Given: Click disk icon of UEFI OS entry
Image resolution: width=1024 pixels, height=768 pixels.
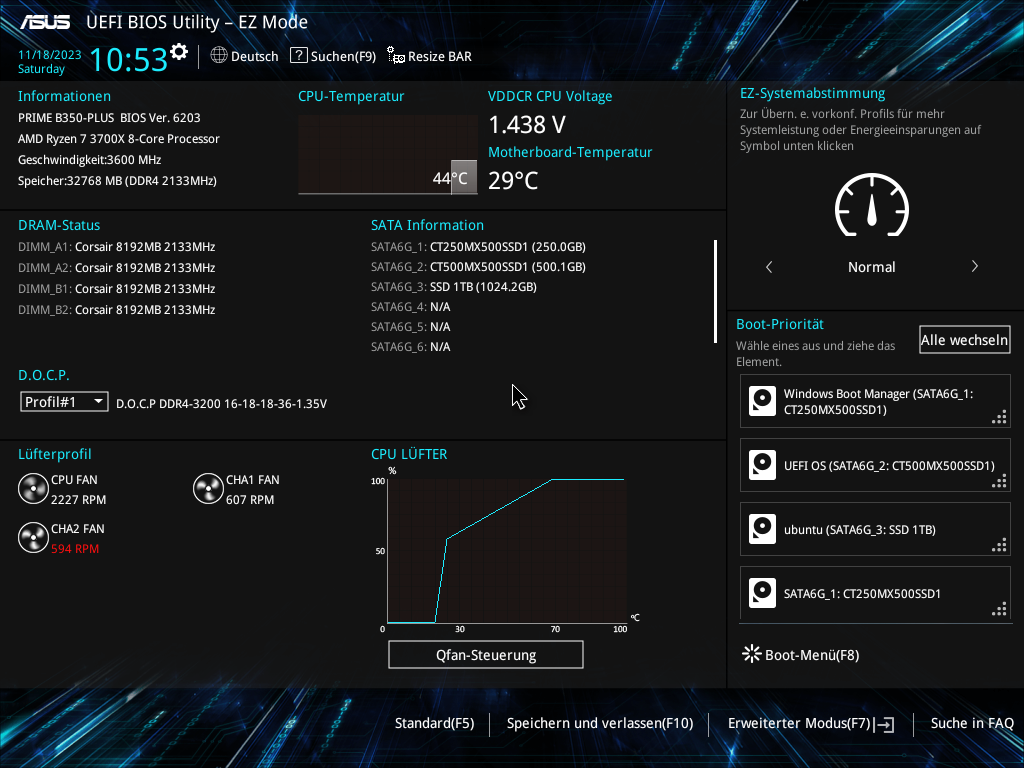Looking at the screenshot, I should point(762,465).
